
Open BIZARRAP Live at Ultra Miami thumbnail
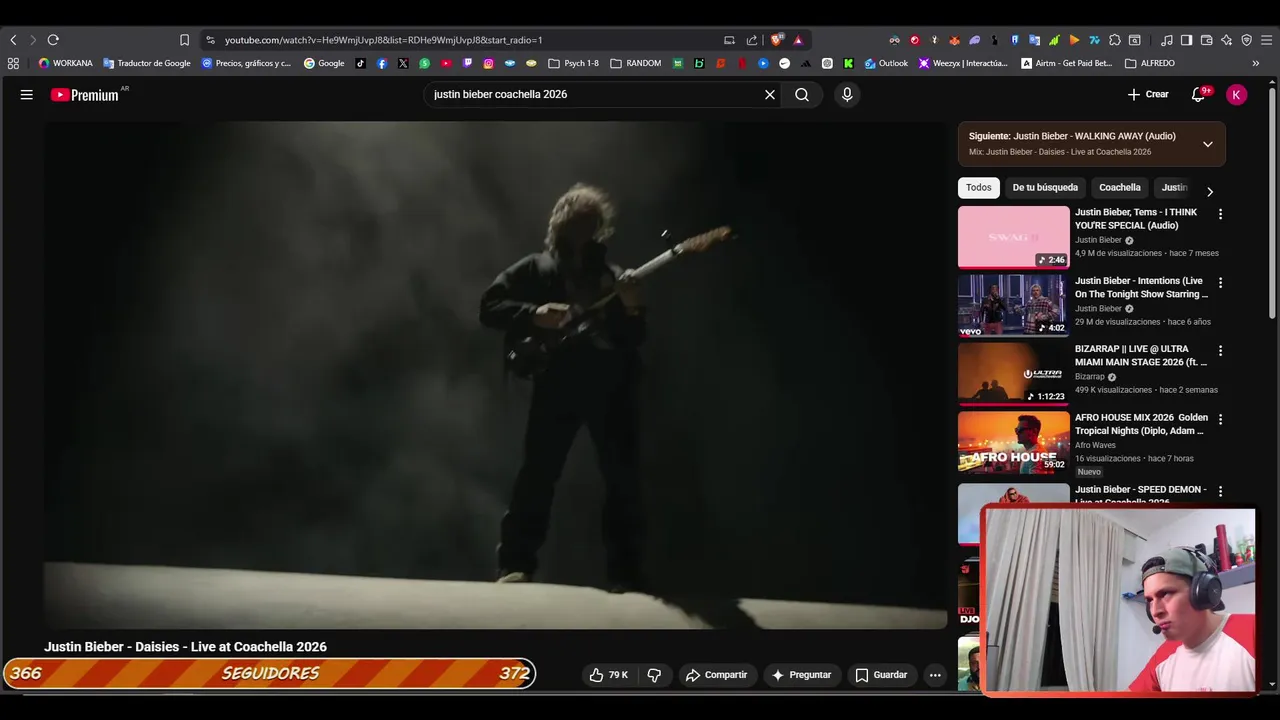[1014, 374]
